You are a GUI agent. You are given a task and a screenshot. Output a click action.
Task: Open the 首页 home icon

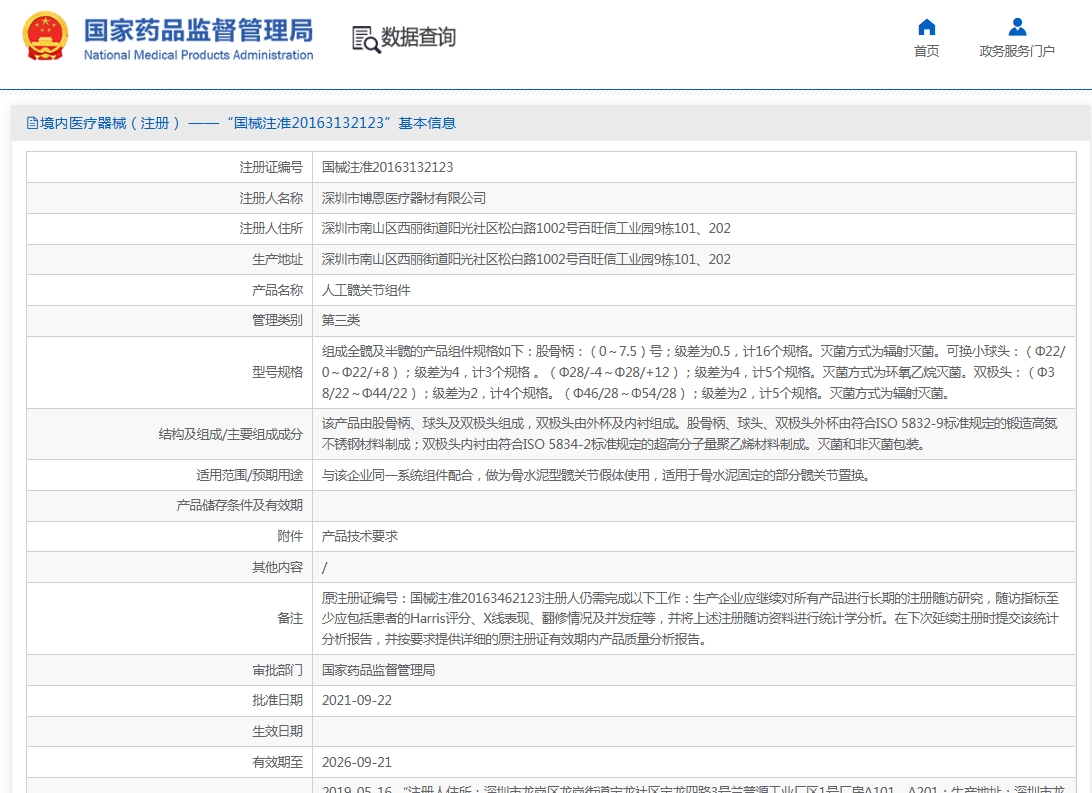pyautogui.click(x=926, y=27)
